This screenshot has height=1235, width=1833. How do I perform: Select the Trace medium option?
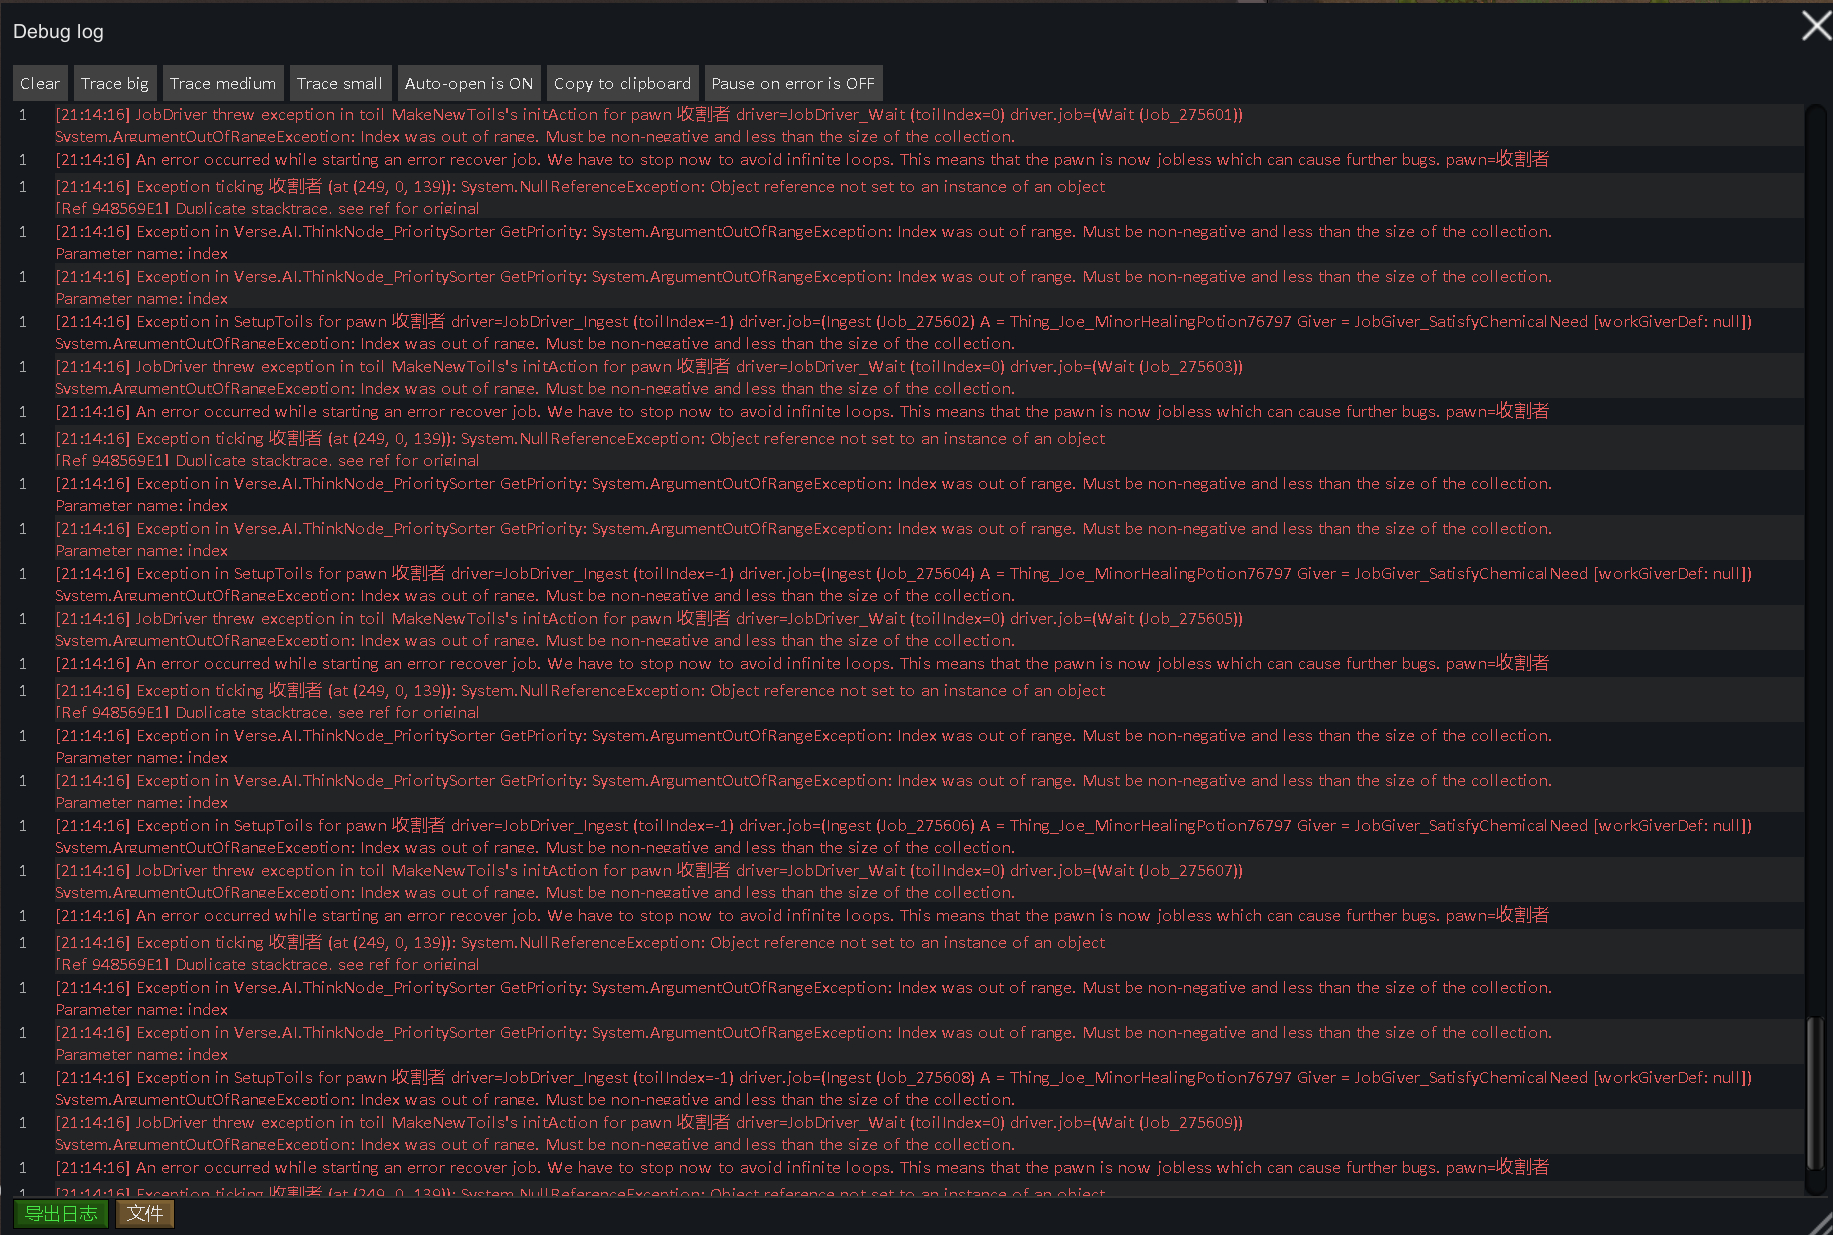223,84
